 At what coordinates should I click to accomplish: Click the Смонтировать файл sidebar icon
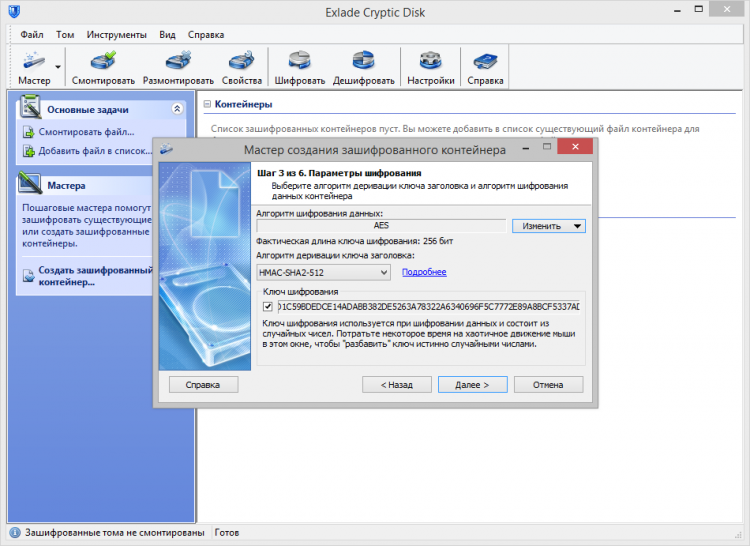click(29, 132)
